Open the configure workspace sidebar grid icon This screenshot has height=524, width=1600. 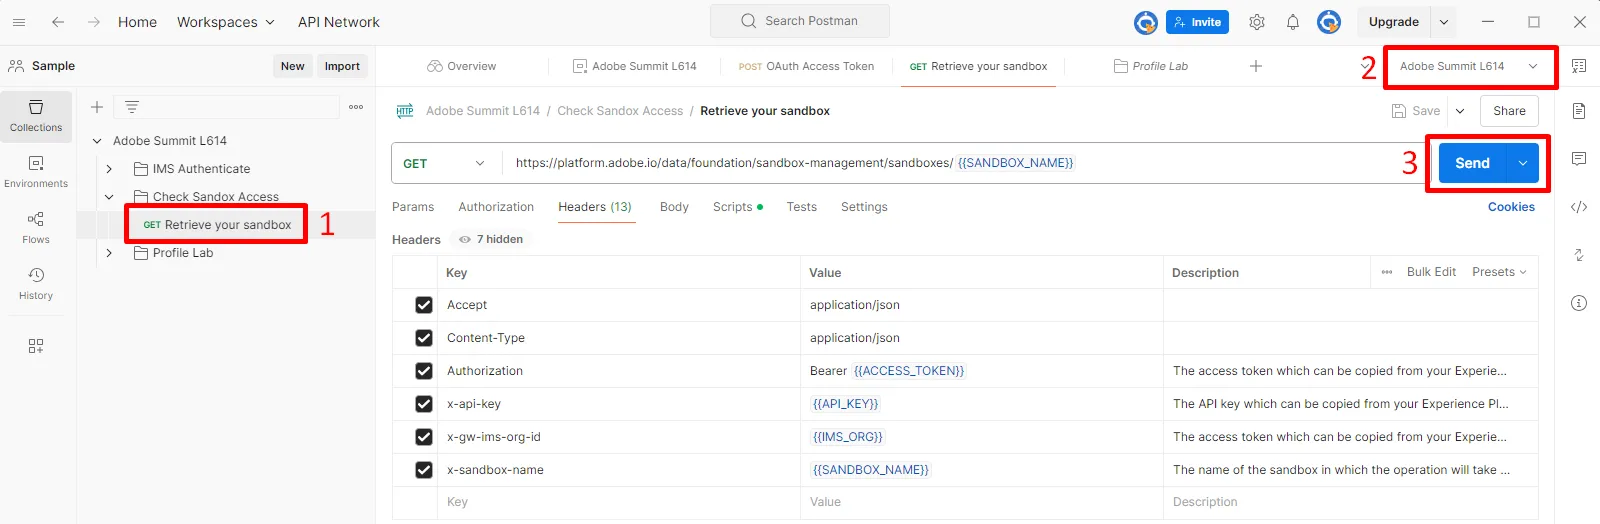(36, 346)
